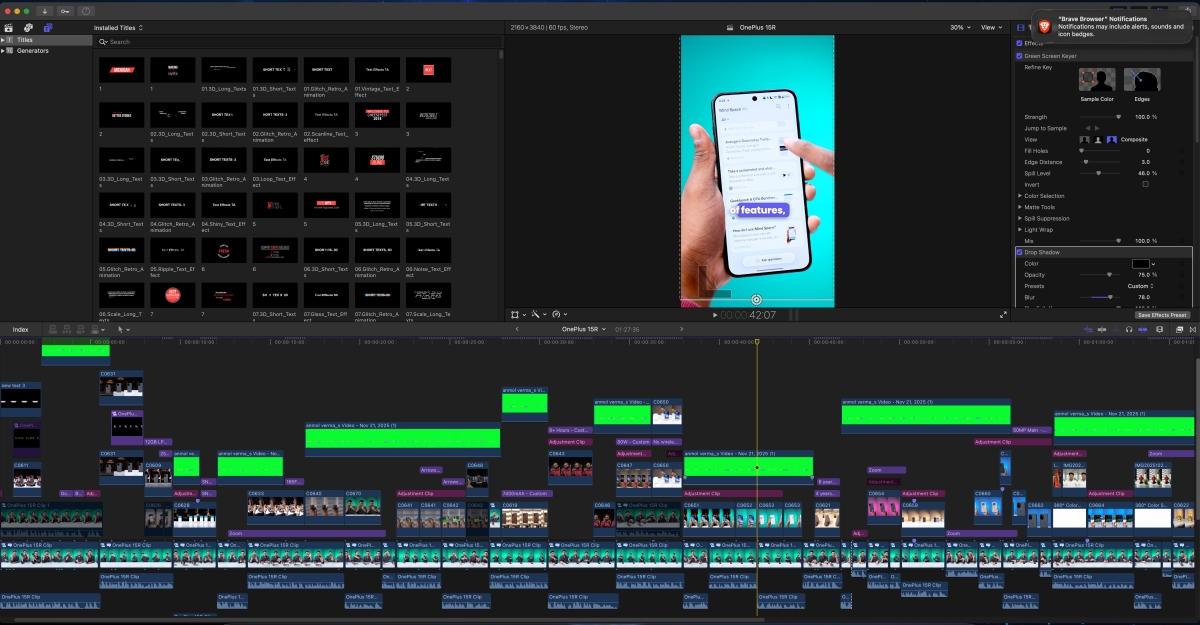1200x625 pixels.
Task: Go forward in timeline history
Action: [682, 329]
